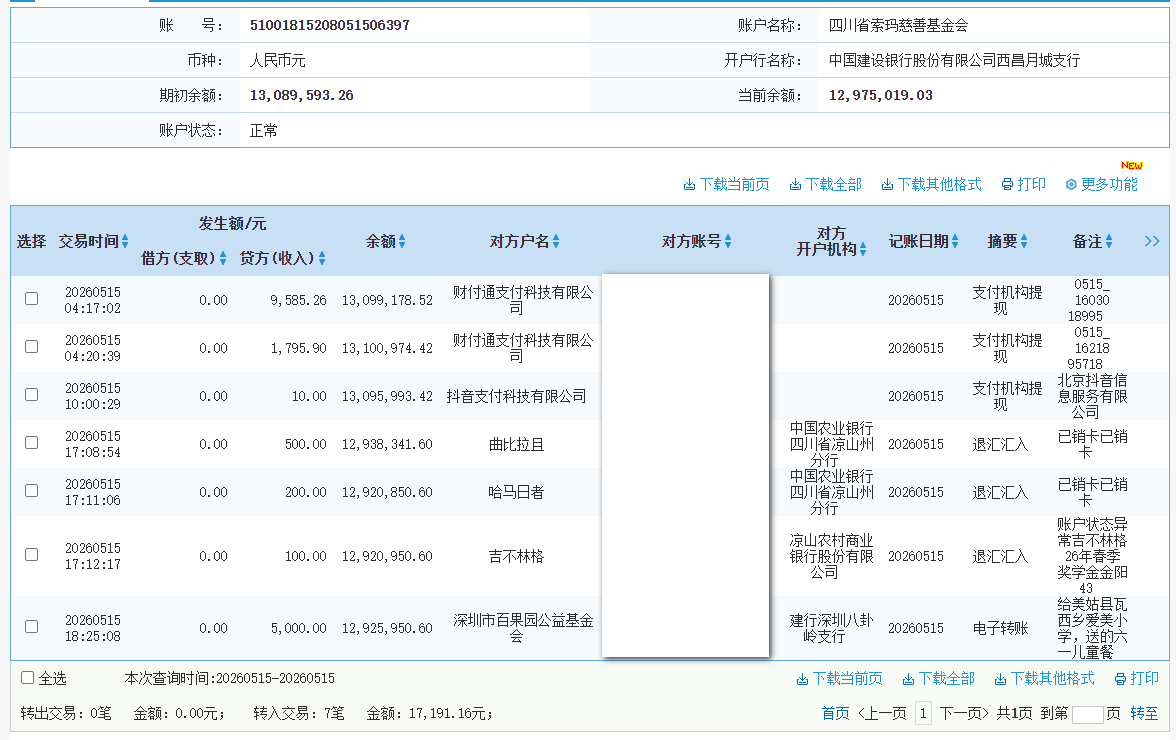The image size is (1176, 740).
Task: Click 转至 to jump to page
Action: point(1144,713)
